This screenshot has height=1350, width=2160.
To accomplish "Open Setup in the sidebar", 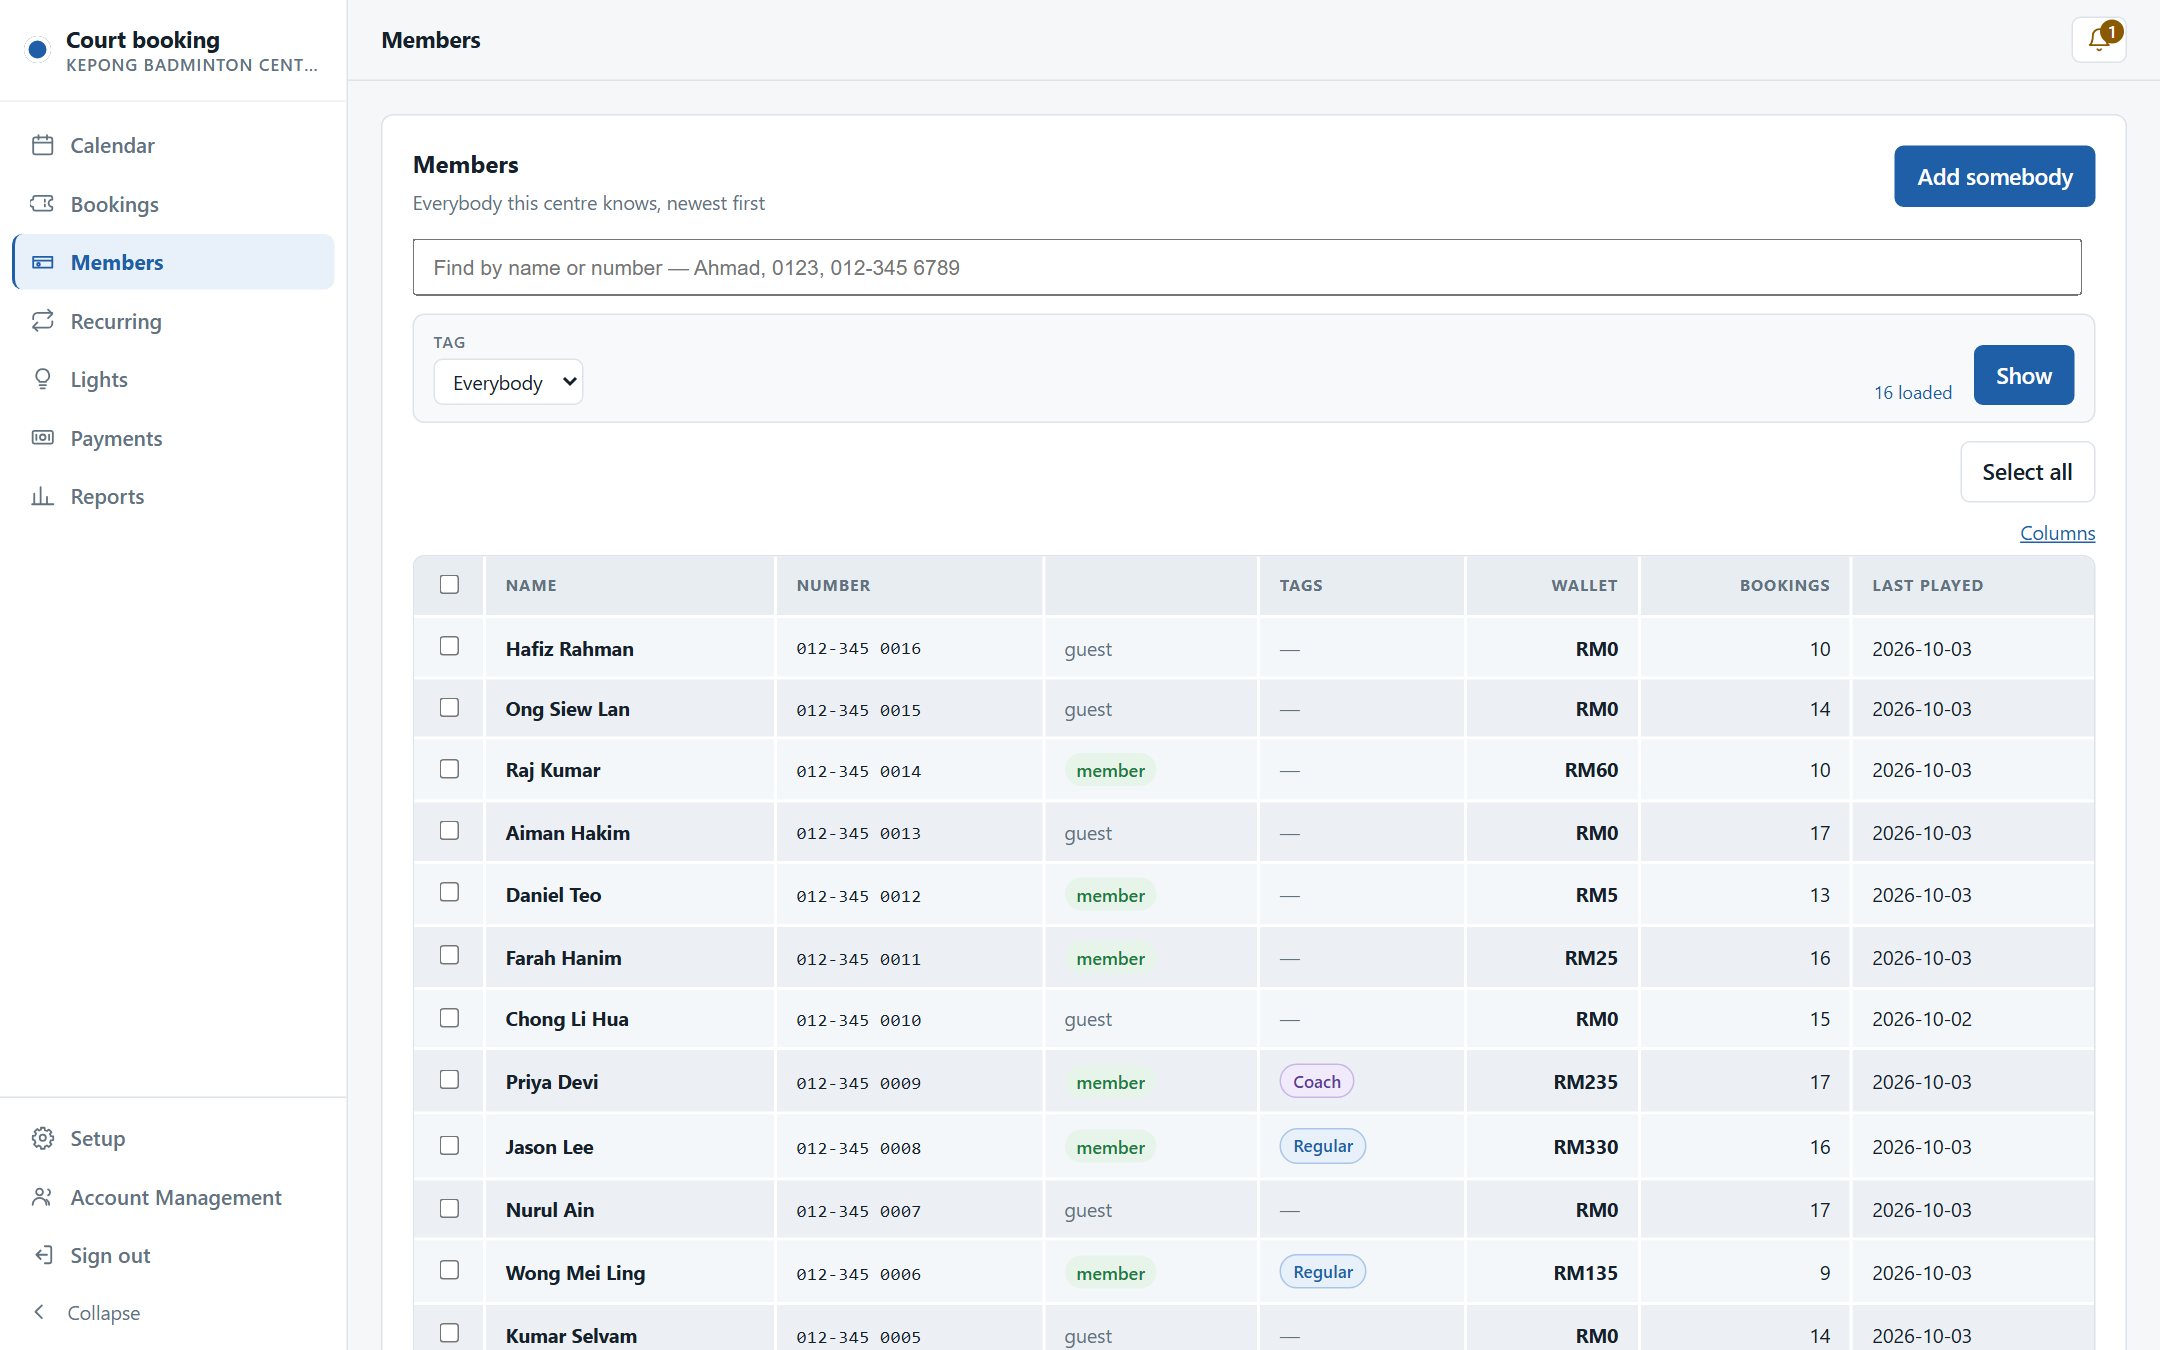I will pyautogui.click(x=173, y=1138).
